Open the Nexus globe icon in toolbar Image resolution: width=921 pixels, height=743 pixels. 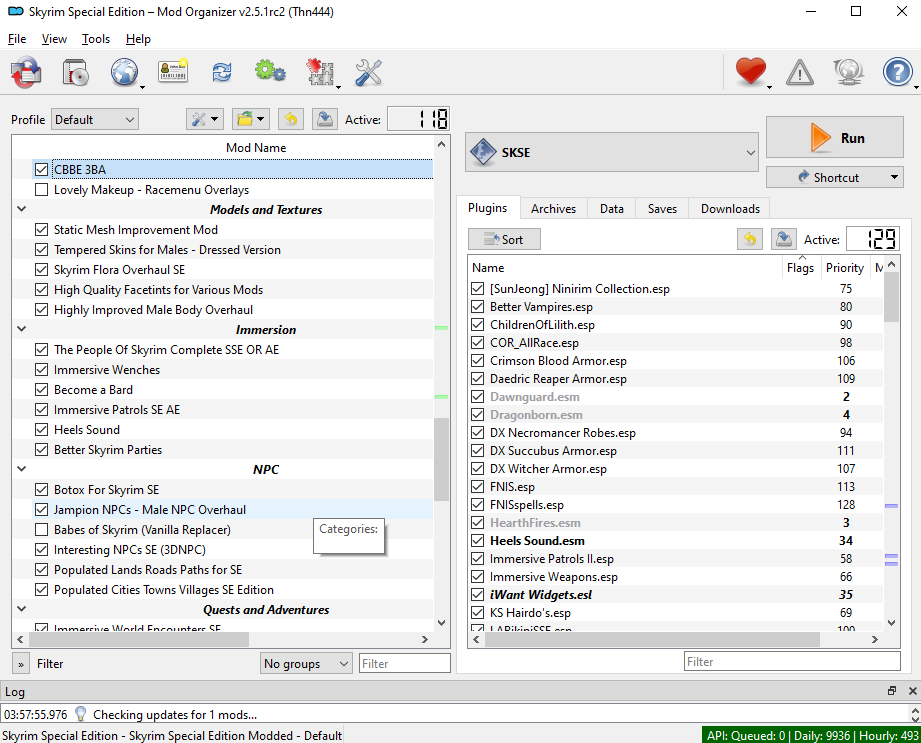click(124, 72)
